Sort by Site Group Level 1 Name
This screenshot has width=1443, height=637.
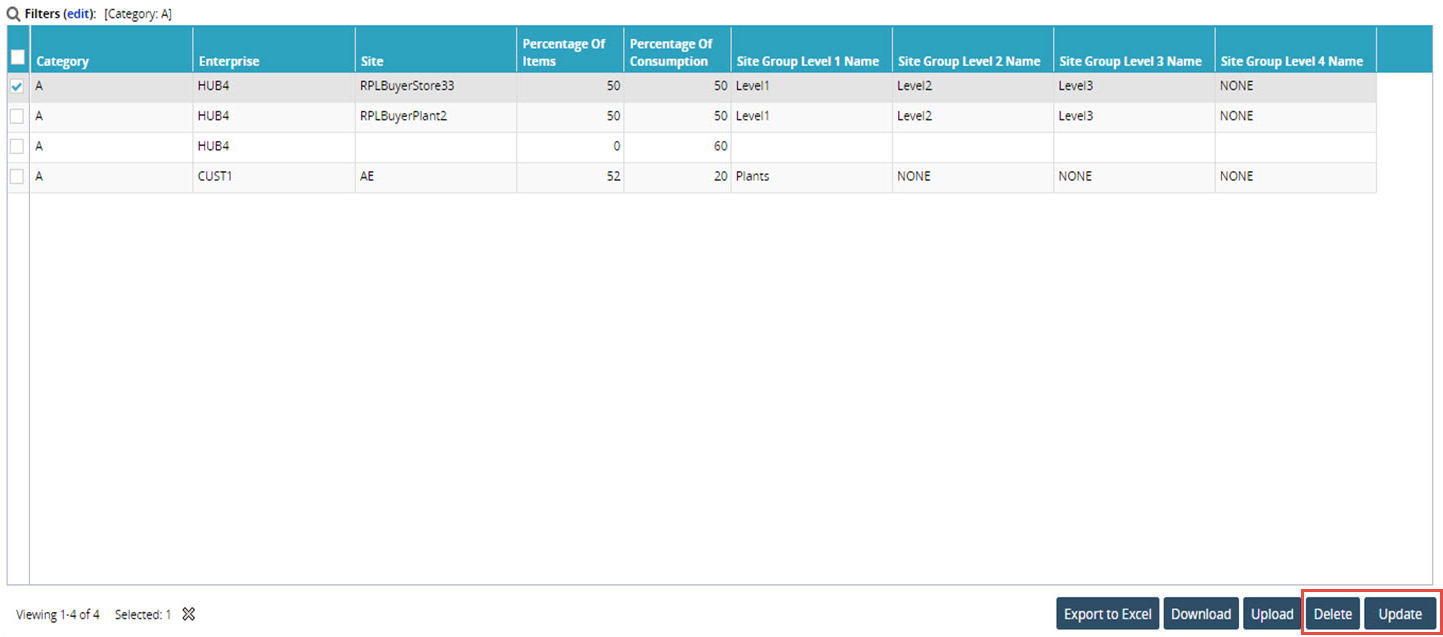[x=811, y=49]
